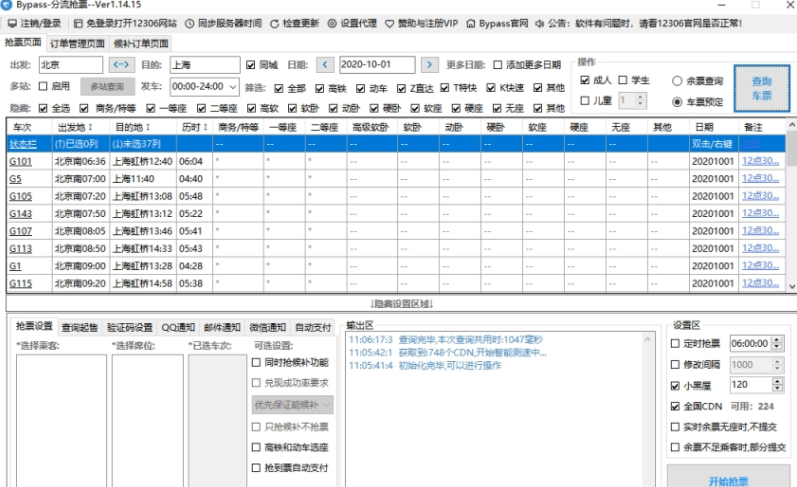The height and width of the screenshot is (487, 797).
Task: Open 设置代理 settings
Action: [352, 23]
